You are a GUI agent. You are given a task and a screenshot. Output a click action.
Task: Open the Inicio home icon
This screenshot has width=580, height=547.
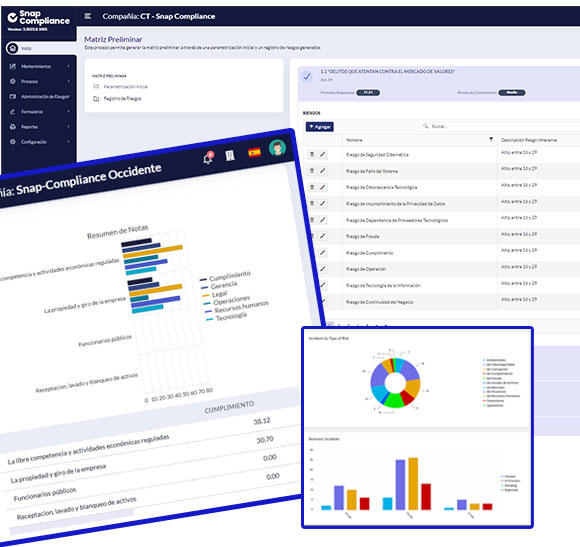coord(13,48)
